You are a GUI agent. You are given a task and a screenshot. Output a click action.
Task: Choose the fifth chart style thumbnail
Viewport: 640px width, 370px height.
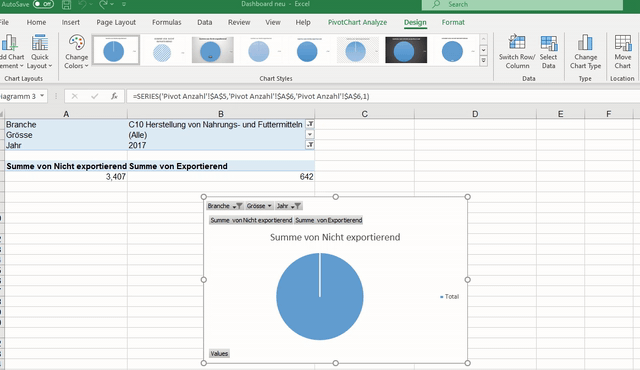click(x=309, y=50)
